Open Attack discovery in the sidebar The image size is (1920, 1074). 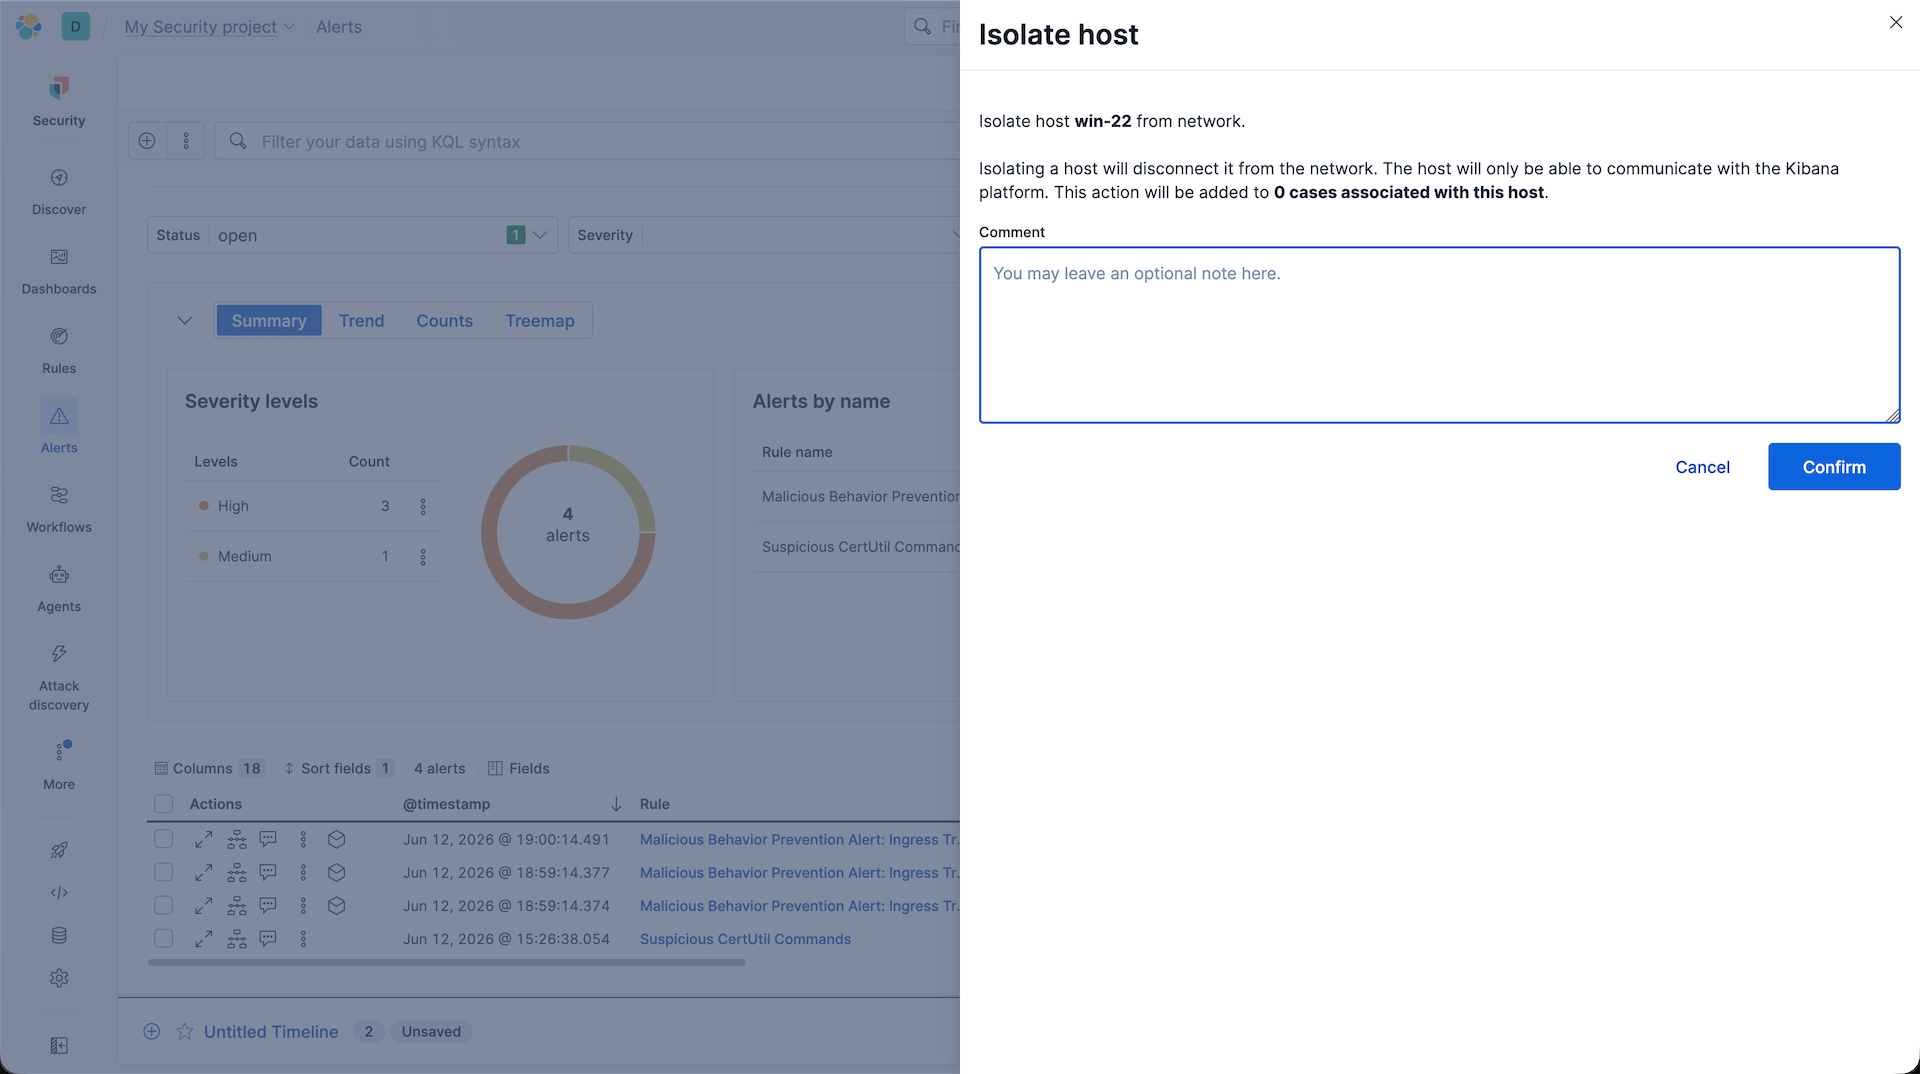pos(59,677)
